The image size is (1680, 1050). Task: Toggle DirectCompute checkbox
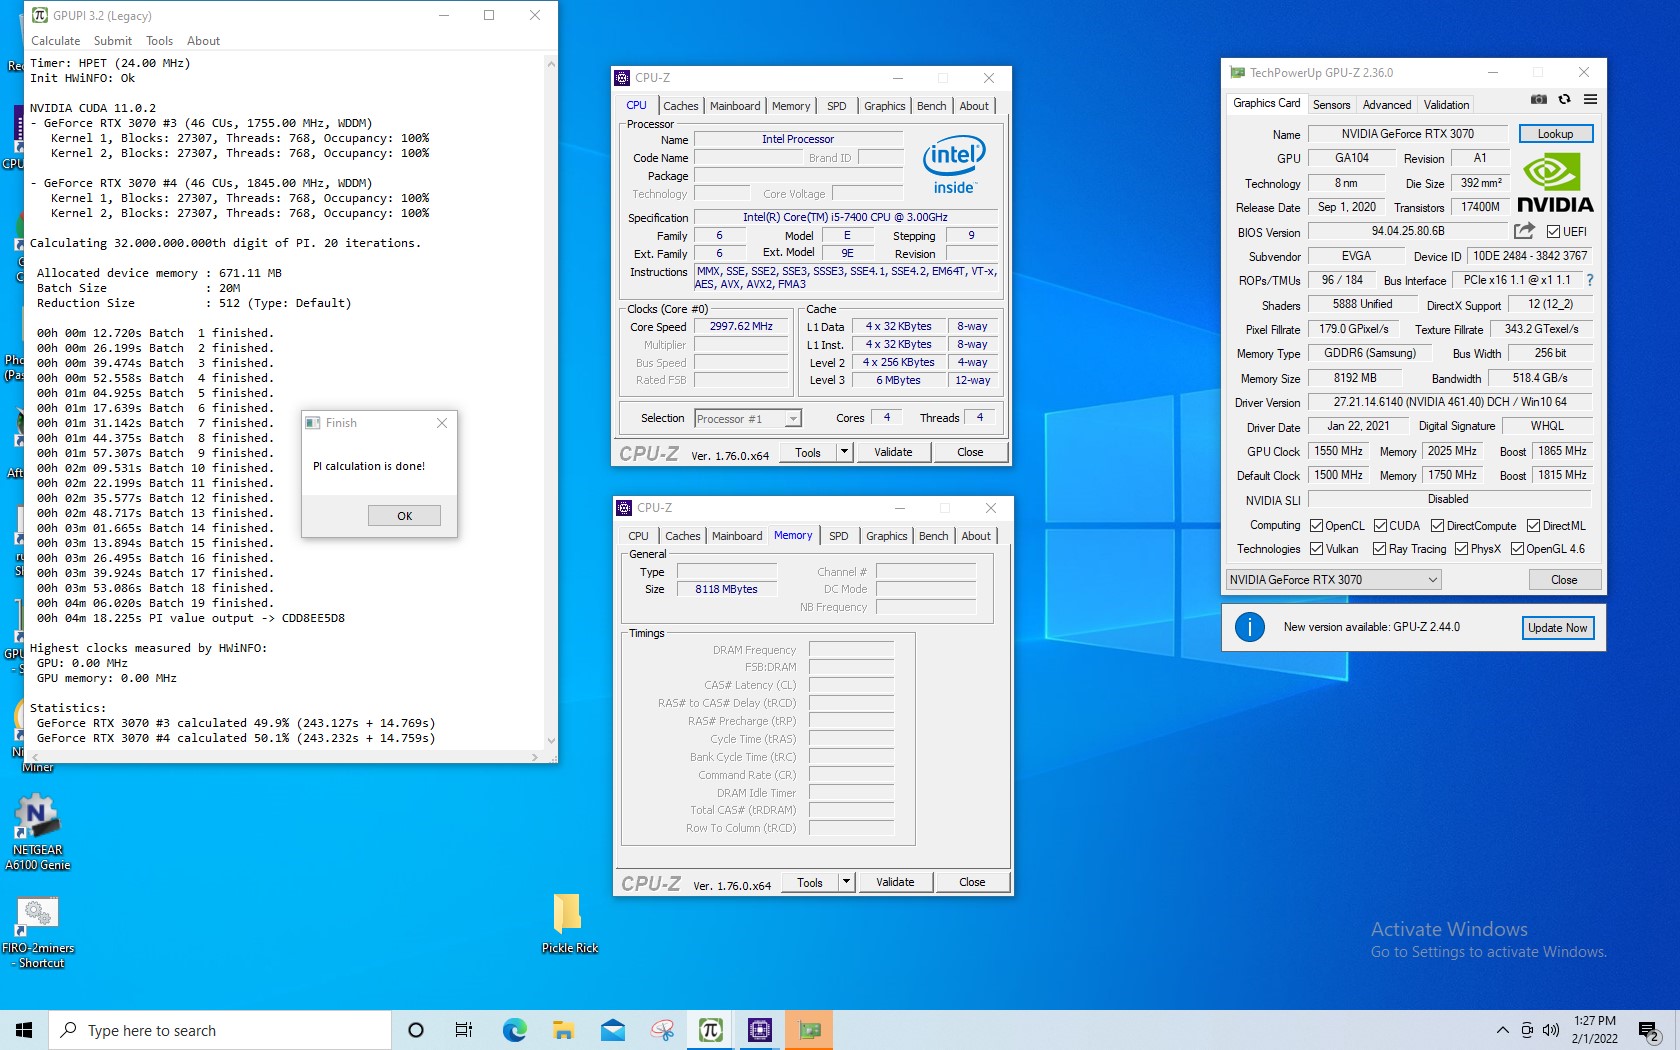tap(1437, 526)
